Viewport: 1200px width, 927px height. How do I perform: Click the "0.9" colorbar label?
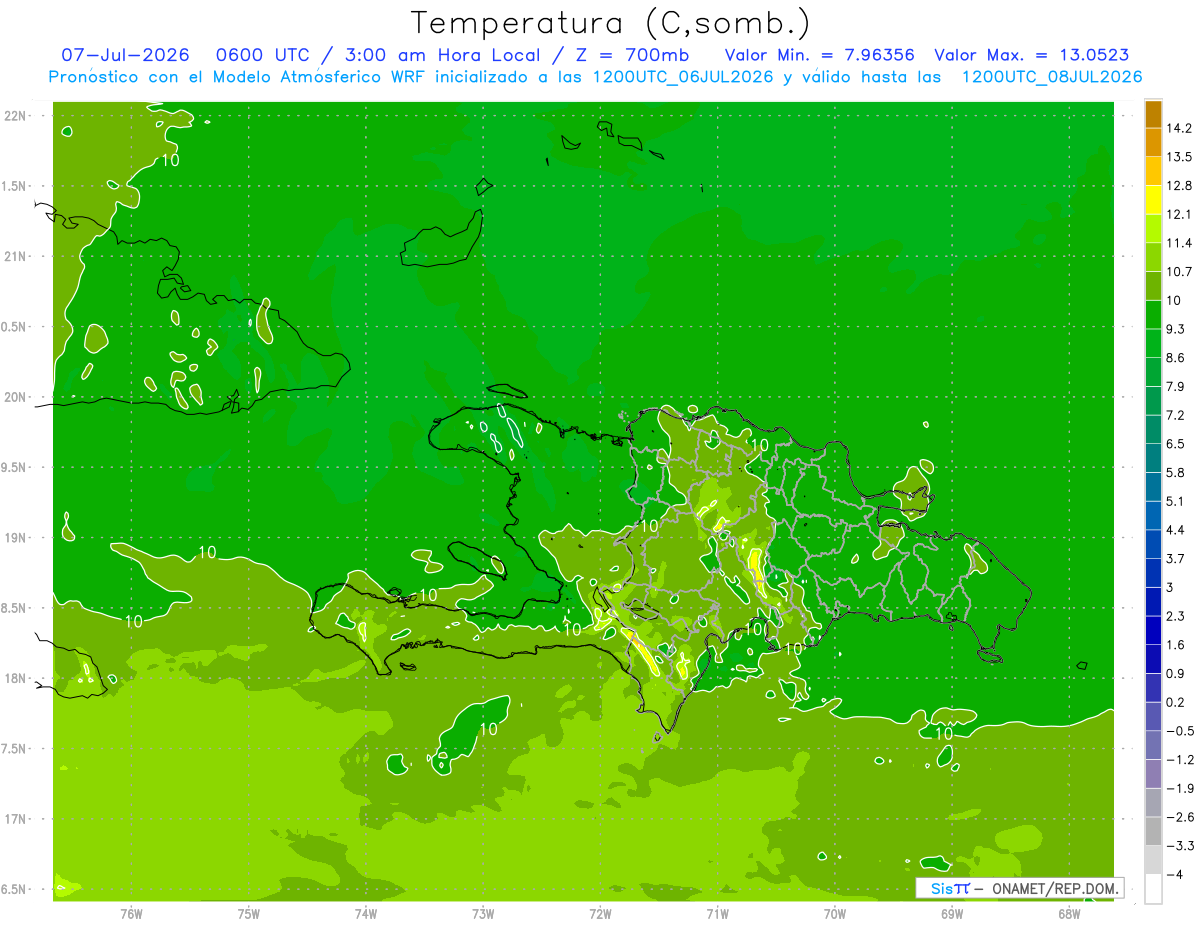click(1175, 673)
